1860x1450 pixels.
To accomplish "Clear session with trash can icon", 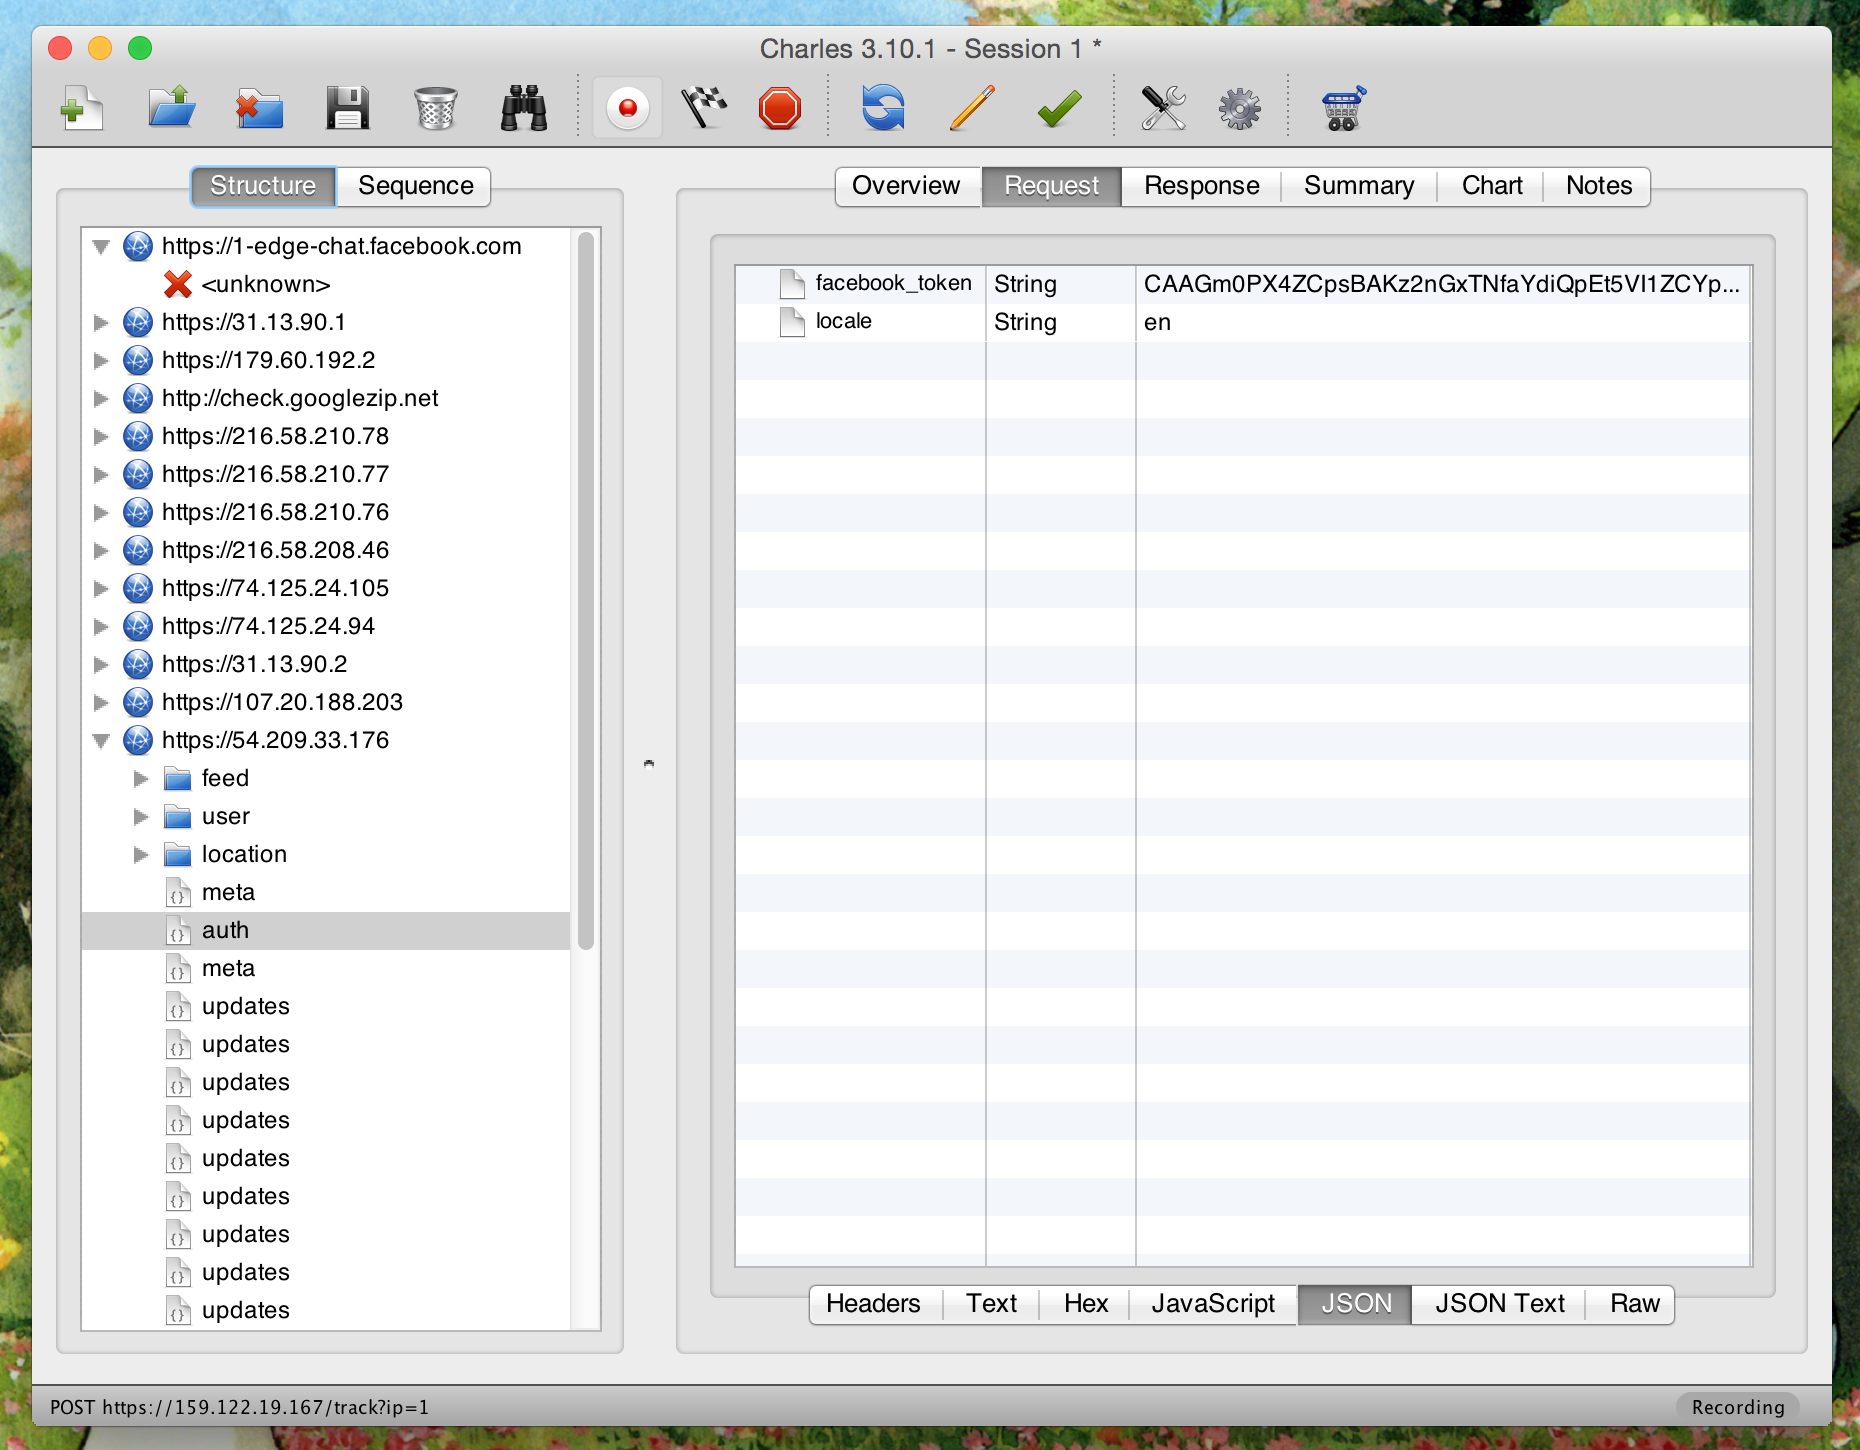I will coord(435,108).
